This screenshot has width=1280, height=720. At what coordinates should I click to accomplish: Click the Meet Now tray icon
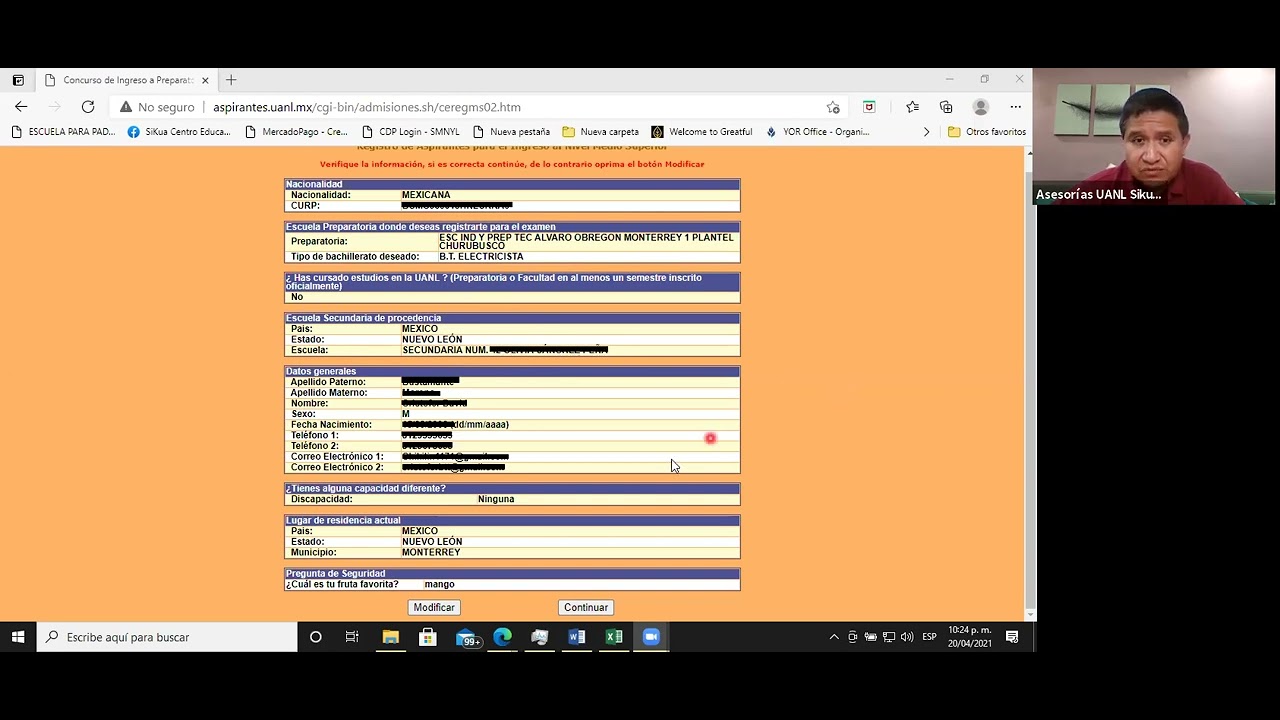tap(852, 637)
